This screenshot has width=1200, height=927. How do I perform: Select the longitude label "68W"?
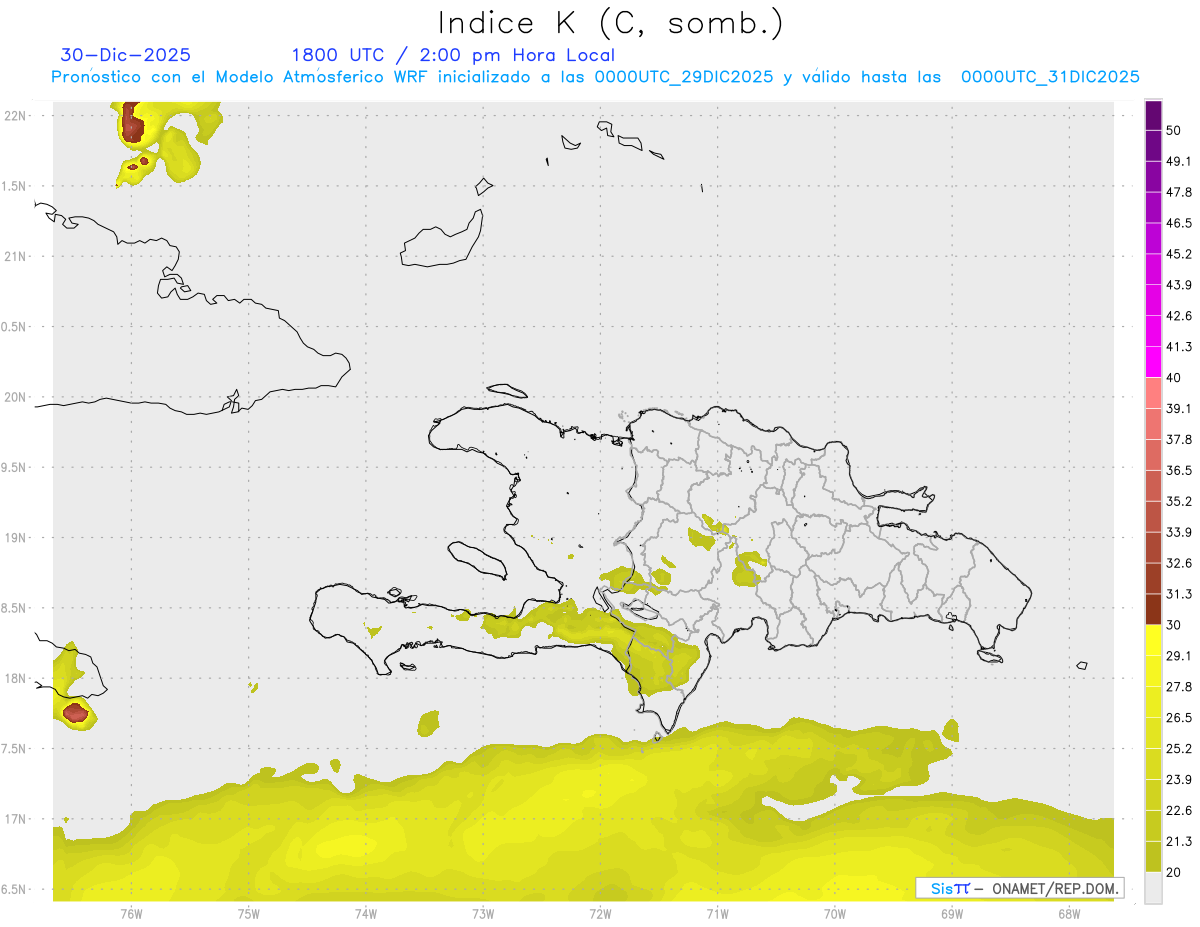[1069, 914]
